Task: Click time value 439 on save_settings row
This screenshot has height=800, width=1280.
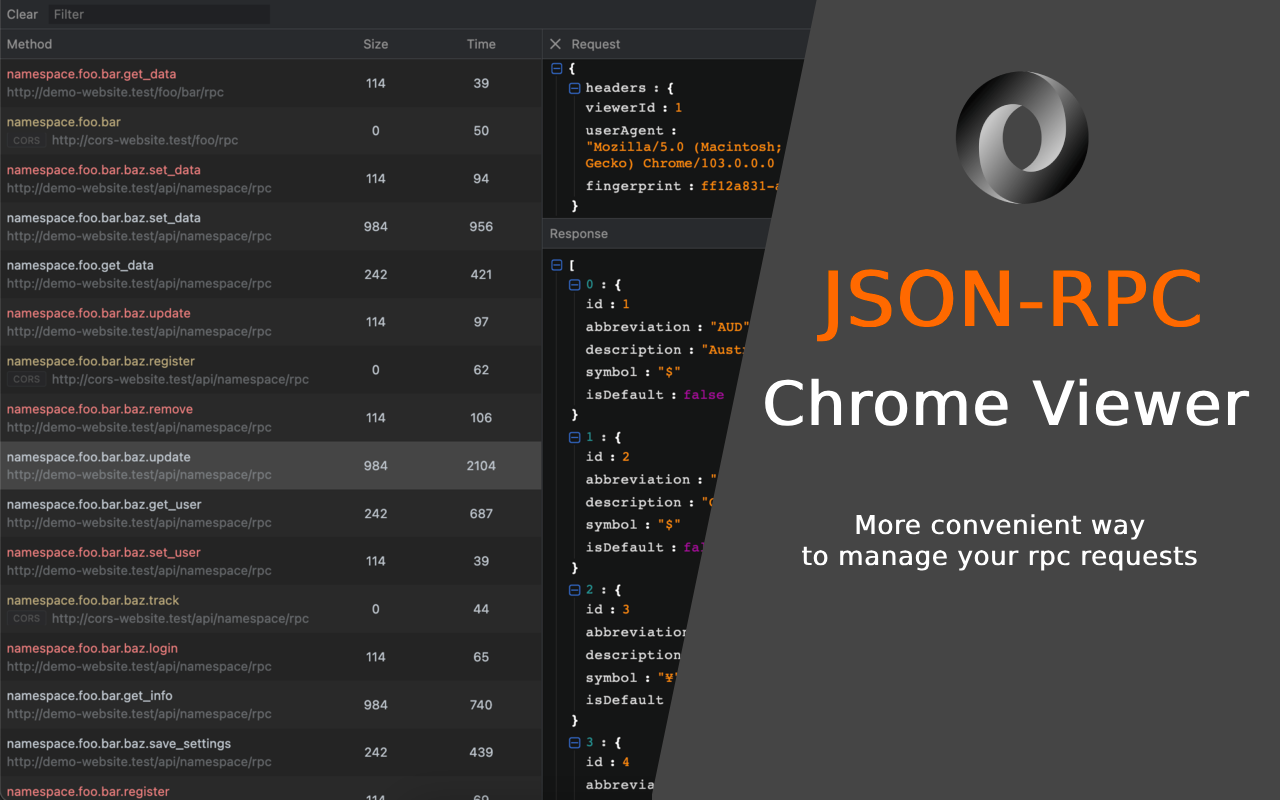Action: pyautogui.click(x=481, y=753)
